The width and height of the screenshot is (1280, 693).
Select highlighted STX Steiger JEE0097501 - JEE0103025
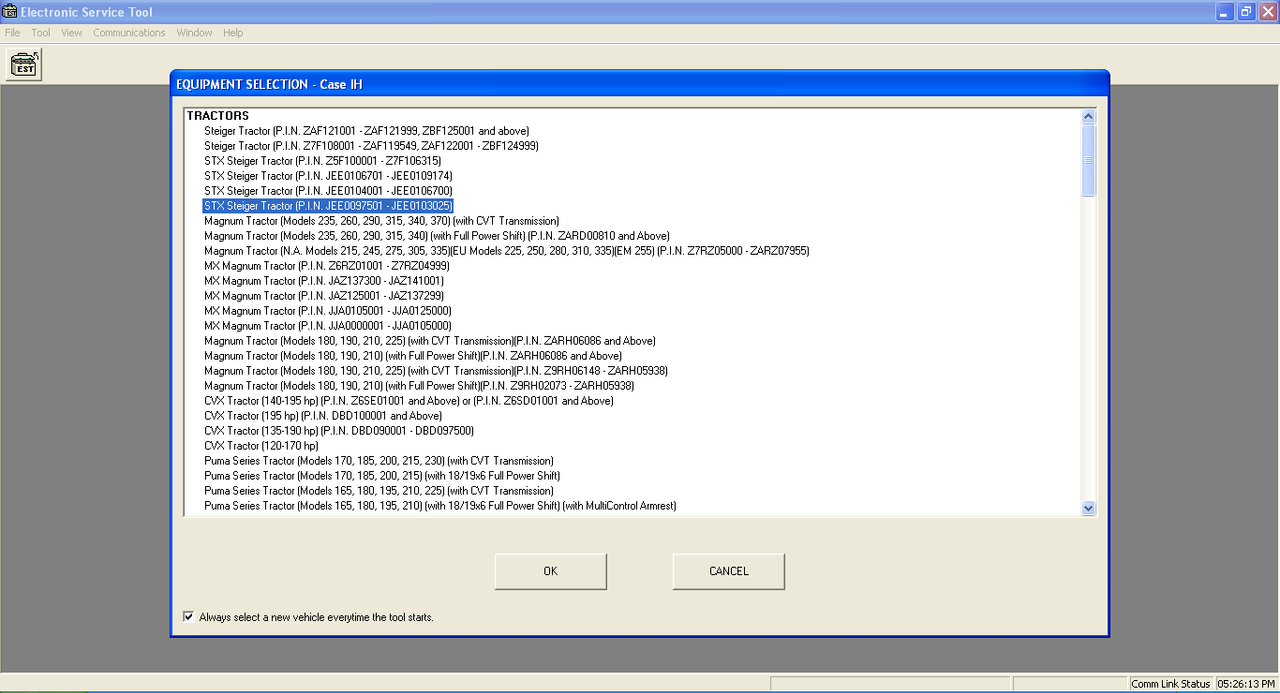pyautogui.click(x=328, y=206)
